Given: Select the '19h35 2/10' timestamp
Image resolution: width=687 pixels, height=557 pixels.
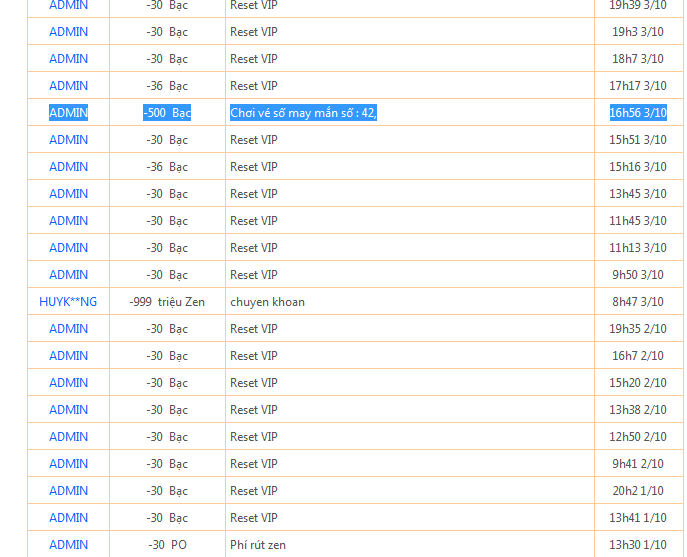Looking at the screenshot, I should tap(638, 329).
